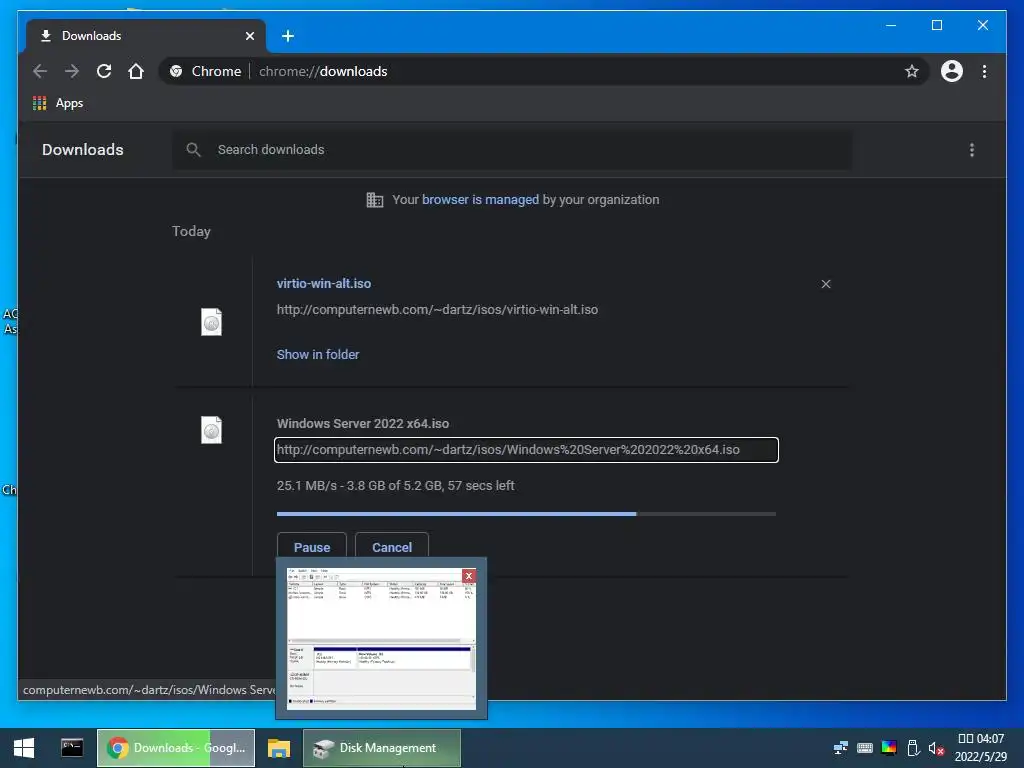Reload the Downloads page
This screenshot has width=1024, height=768.
coord(104,71)
